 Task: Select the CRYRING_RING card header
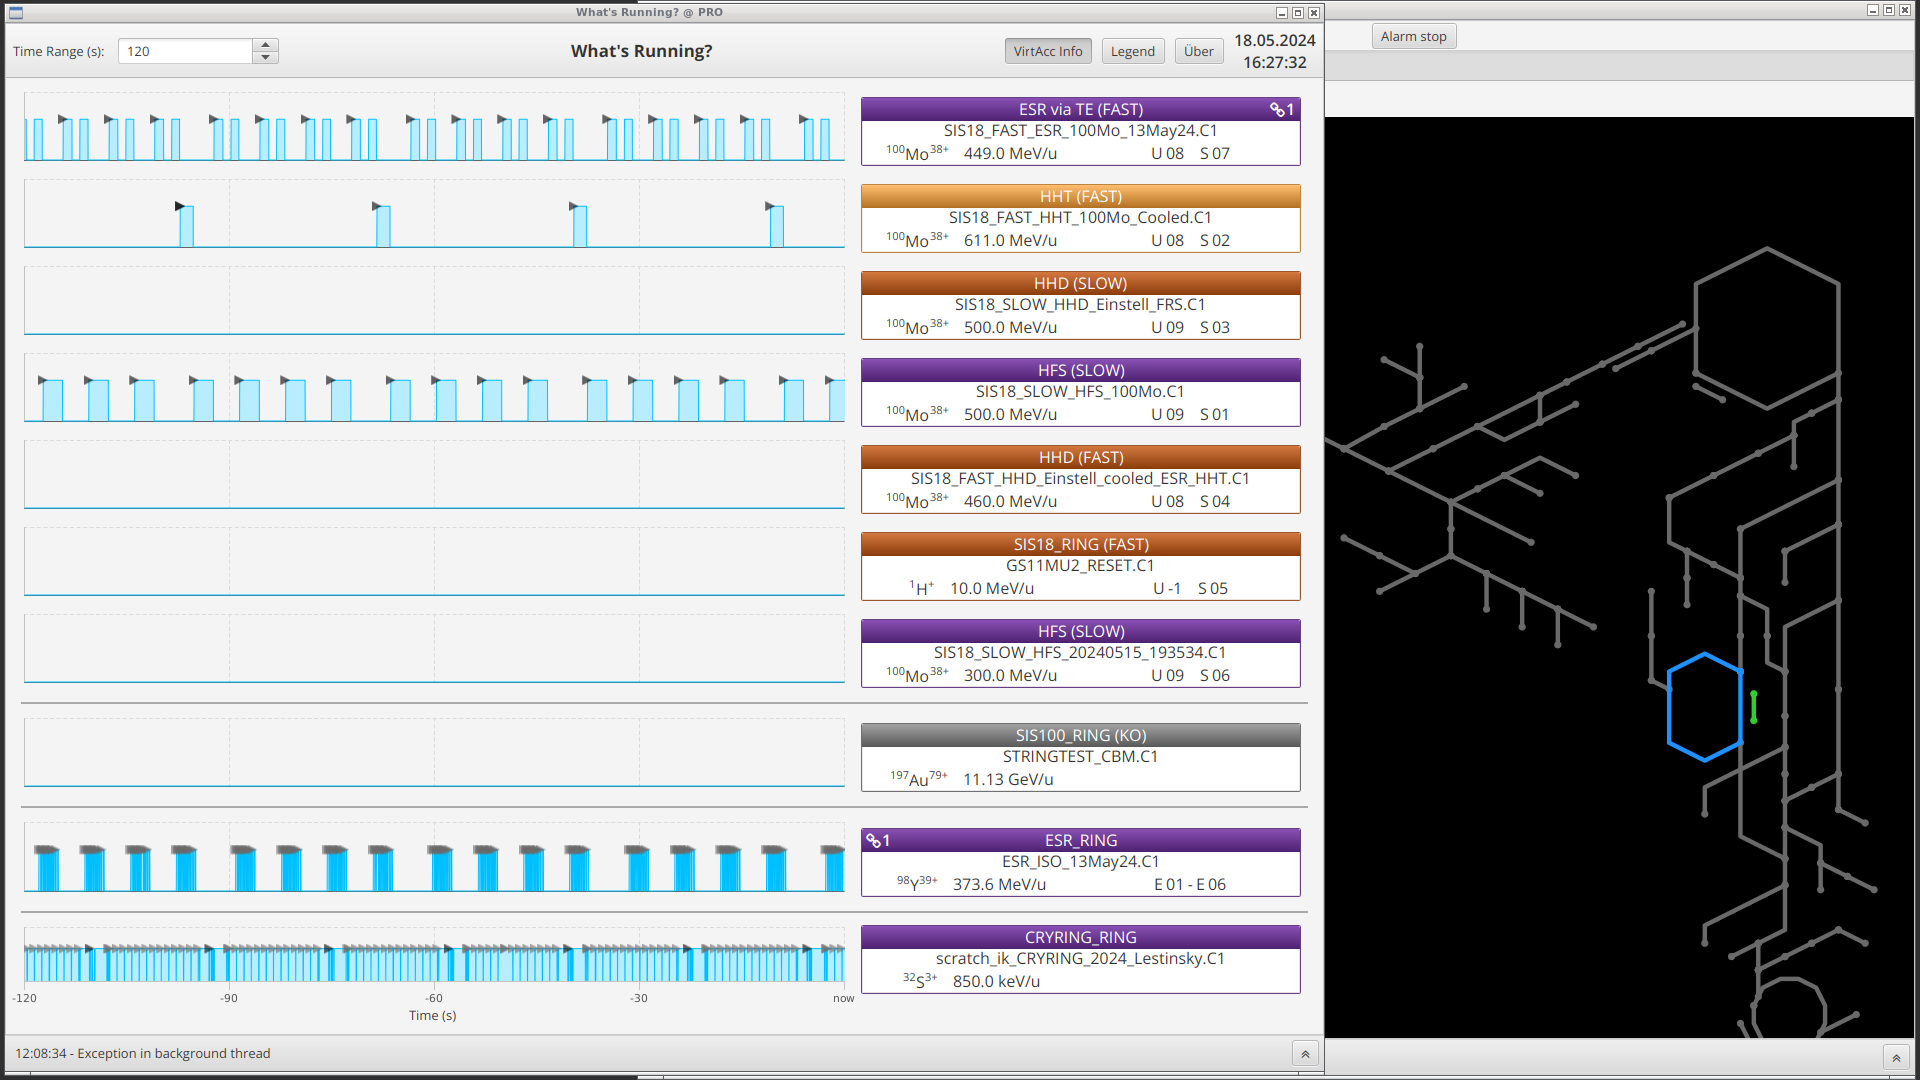(x=1080, y=937)
